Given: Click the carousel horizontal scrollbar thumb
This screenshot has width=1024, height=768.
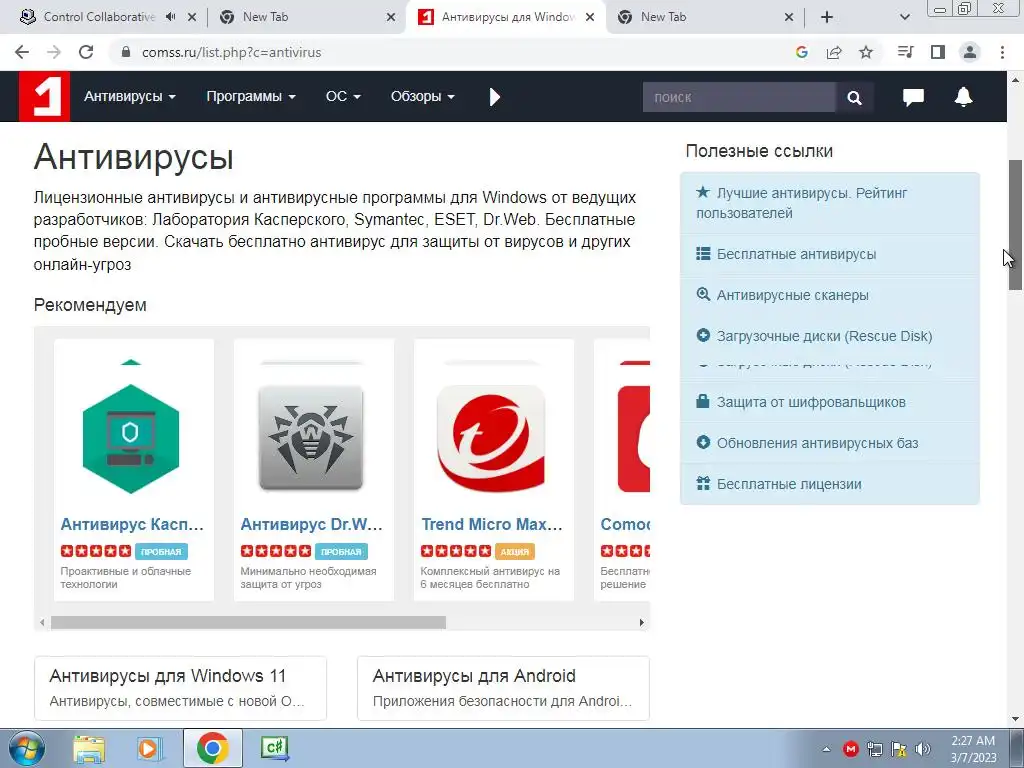Looking at the screenshot, I should coord(248,622).
